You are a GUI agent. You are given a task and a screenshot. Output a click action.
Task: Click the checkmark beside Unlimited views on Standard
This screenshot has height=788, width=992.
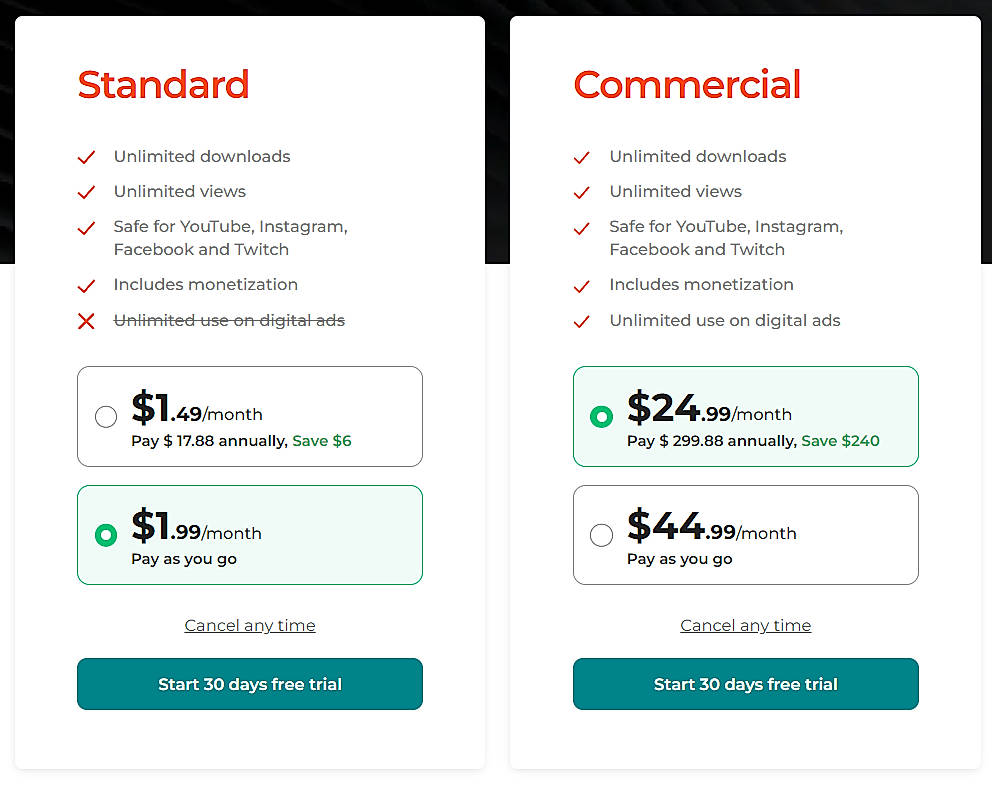(86, 192)
